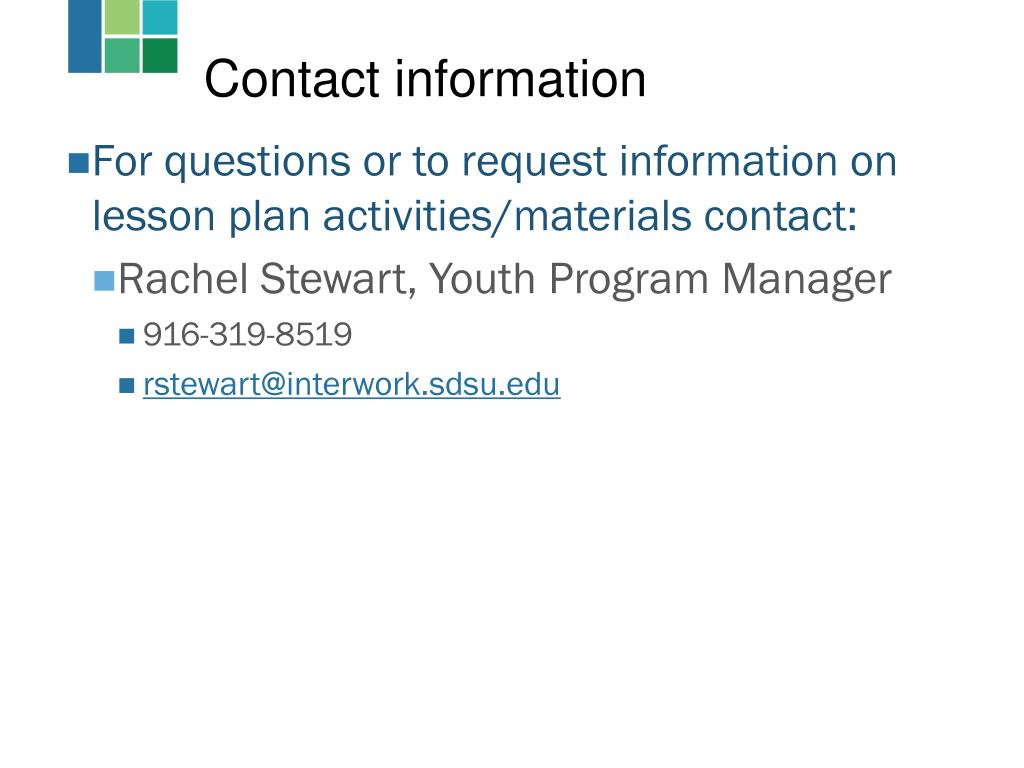Click the bullet next to phone number
Screen dimensions: 1024x768
click(127, 336)
